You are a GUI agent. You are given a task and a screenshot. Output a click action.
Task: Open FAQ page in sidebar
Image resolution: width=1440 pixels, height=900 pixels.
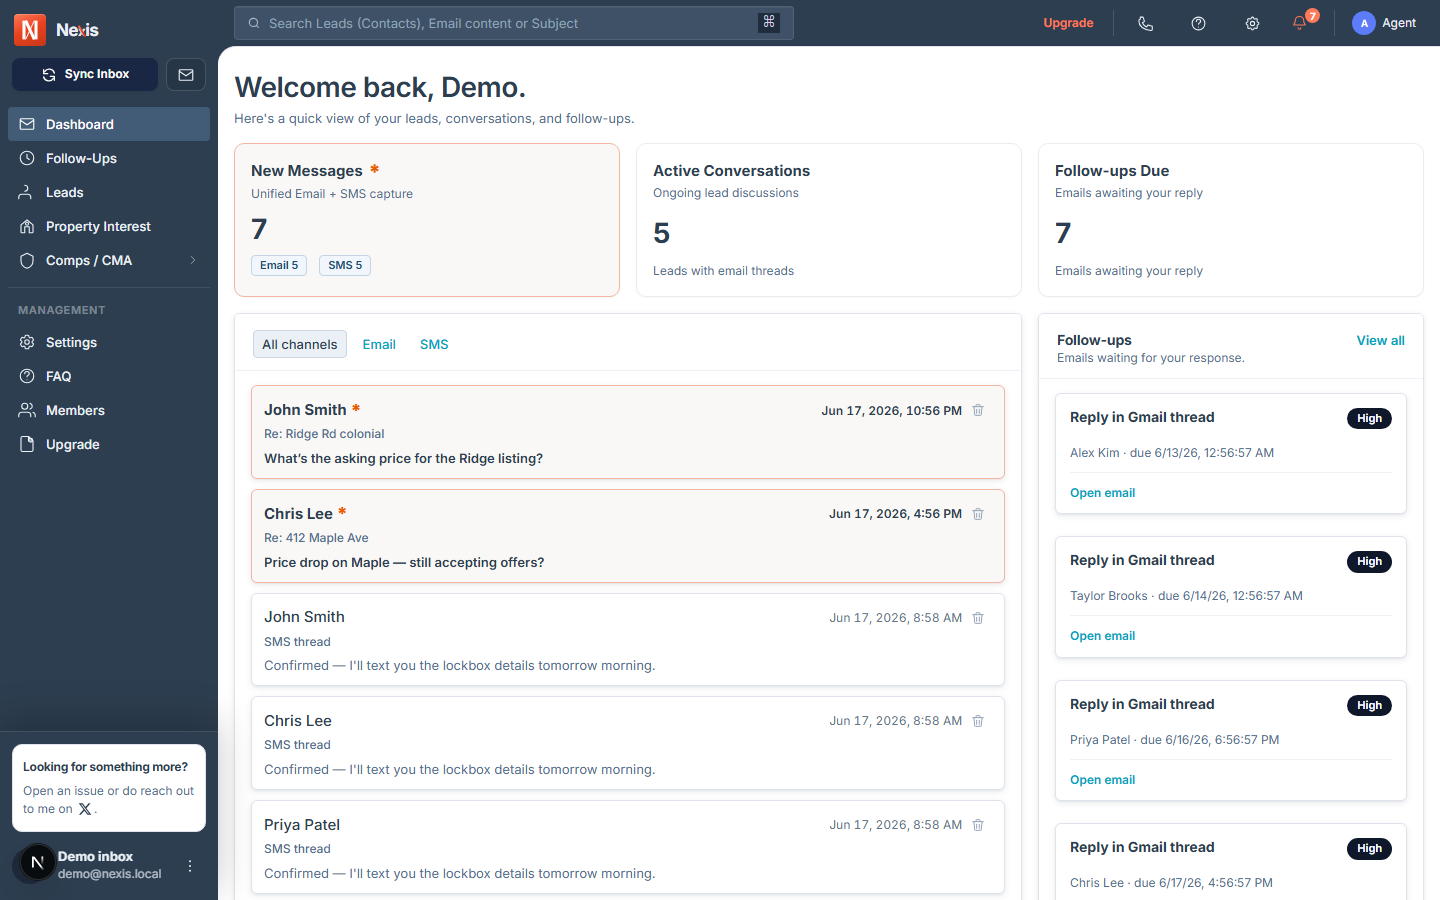[109, 376]
